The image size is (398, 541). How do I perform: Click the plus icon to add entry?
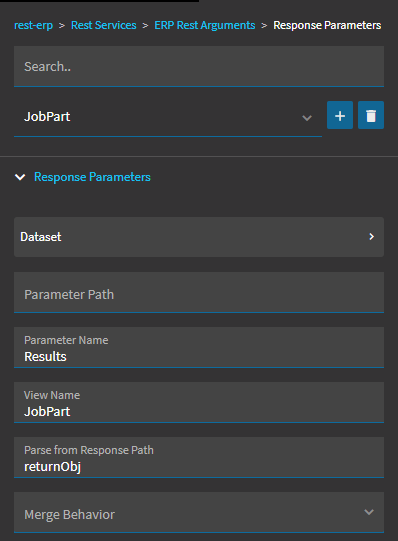point(340,115)
